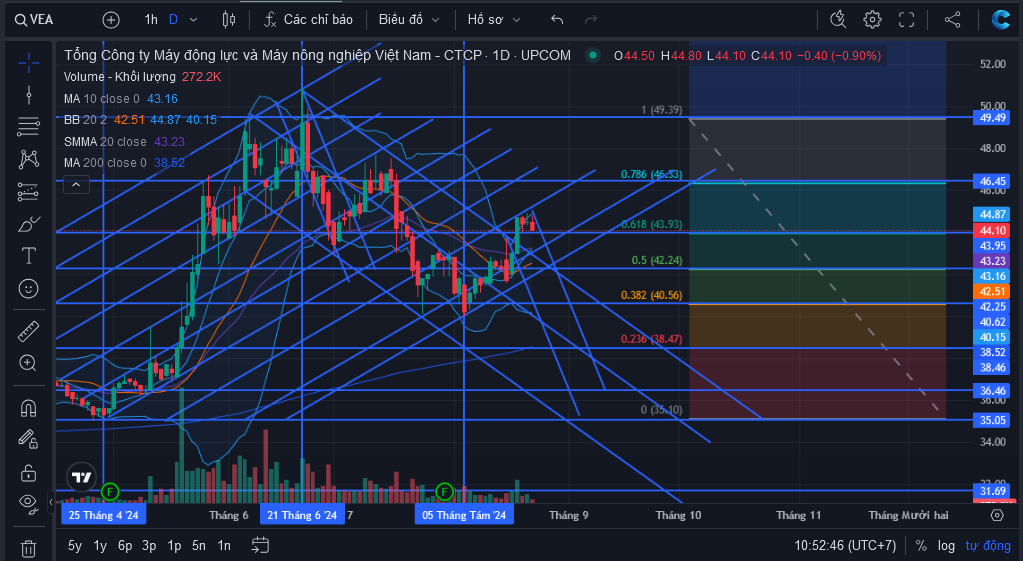The image size is (1023, 561).
Task: Open the Biểu đồ dropdown menu
Action: coord(409,20)
